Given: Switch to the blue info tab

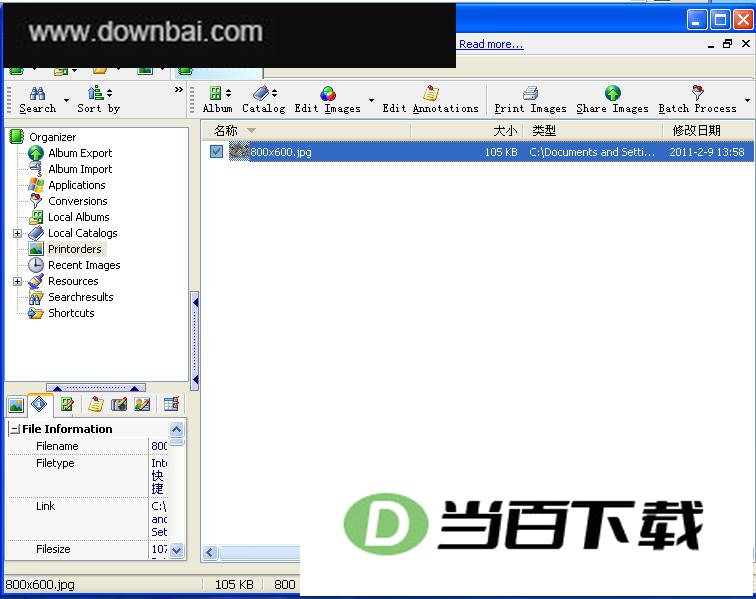Looking at the screenshot, I should (x=39, y=404).
